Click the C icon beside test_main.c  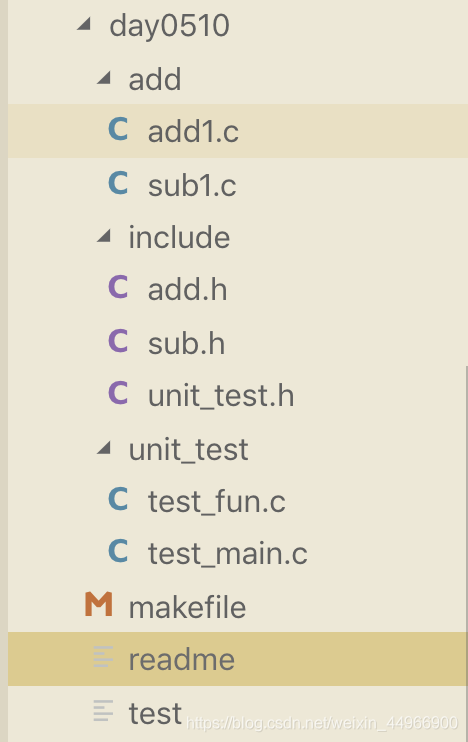point(118,551)
